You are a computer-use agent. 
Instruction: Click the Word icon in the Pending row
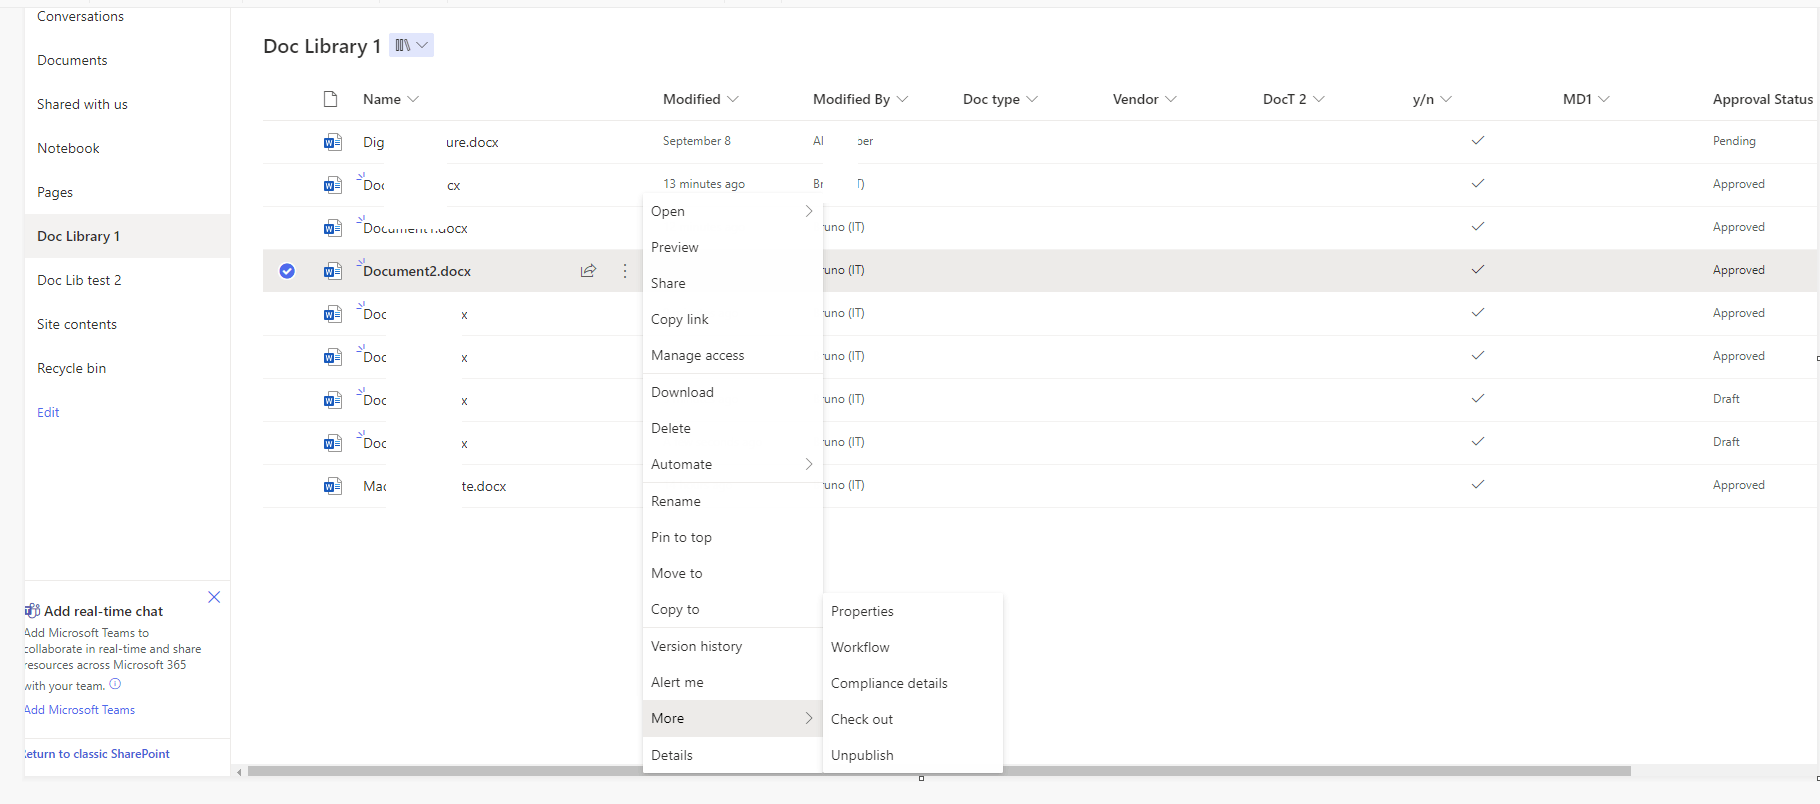(x=332, y=142)
